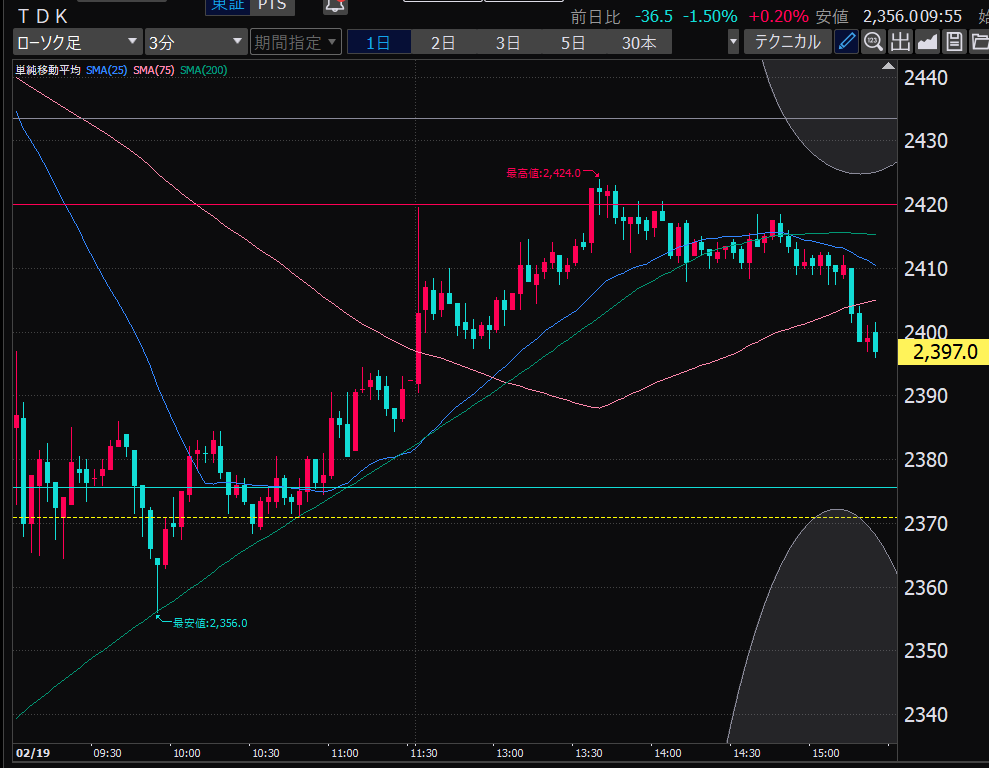The width and height of the screenshot is (989, 768).
Task: Click the open folder icon
Action: click(978, 42)
